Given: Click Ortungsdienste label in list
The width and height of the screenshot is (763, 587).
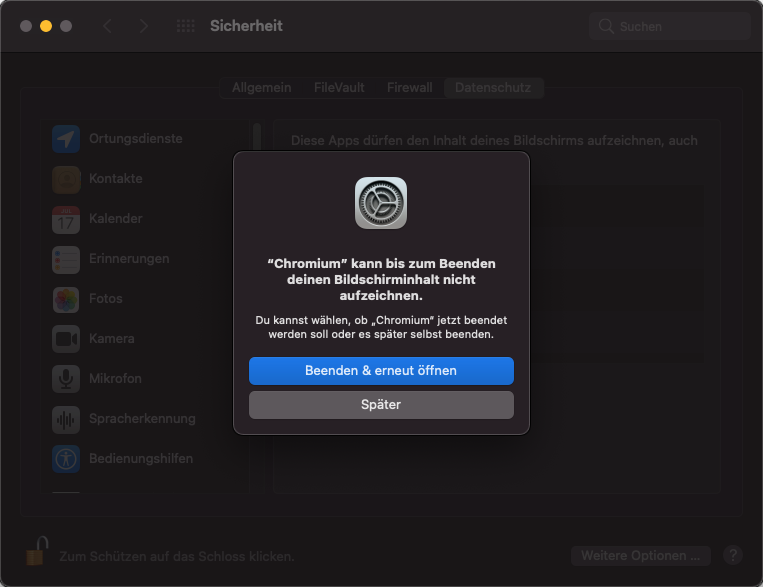Looking at the screenshot, I should (136, 139).
